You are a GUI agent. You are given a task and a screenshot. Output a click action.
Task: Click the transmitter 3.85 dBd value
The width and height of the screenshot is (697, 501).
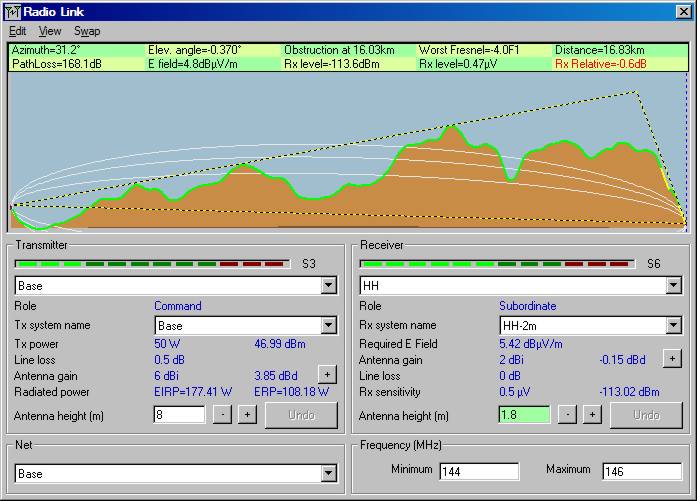(x=276, y=376)
